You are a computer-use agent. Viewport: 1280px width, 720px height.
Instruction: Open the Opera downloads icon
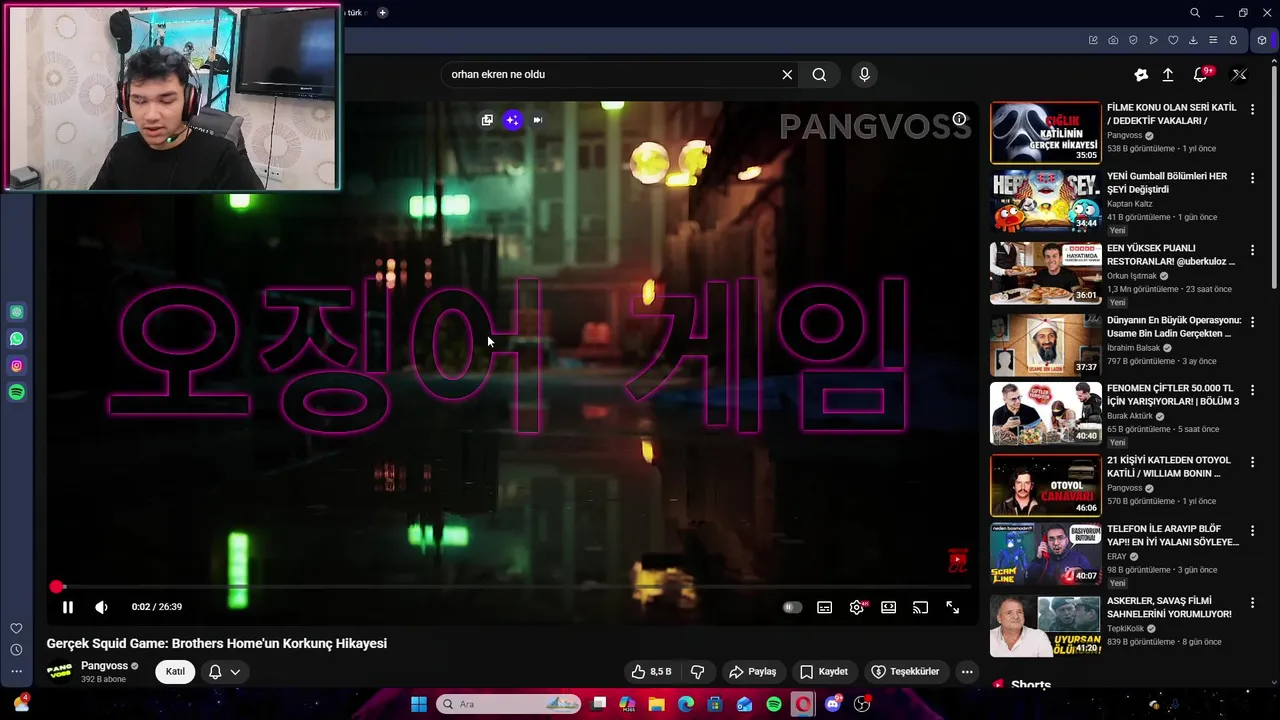click(1193, 40)
